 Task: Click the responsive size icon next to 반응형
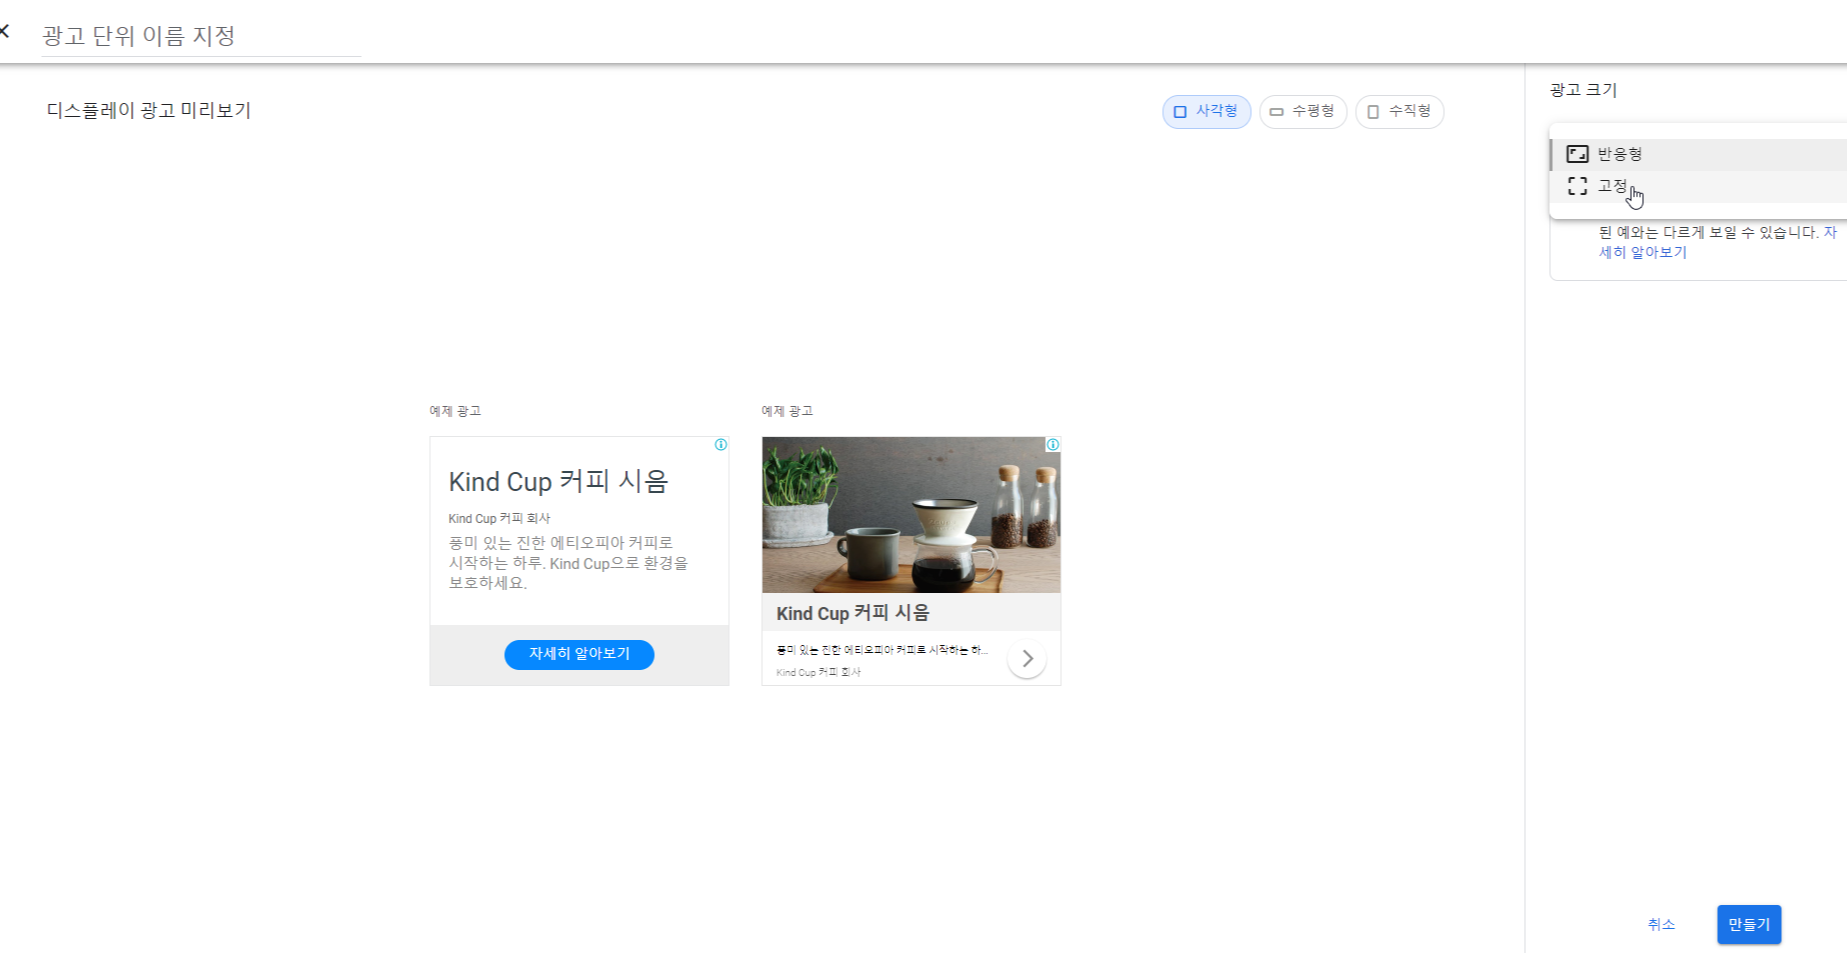(x=1577, y=154)
